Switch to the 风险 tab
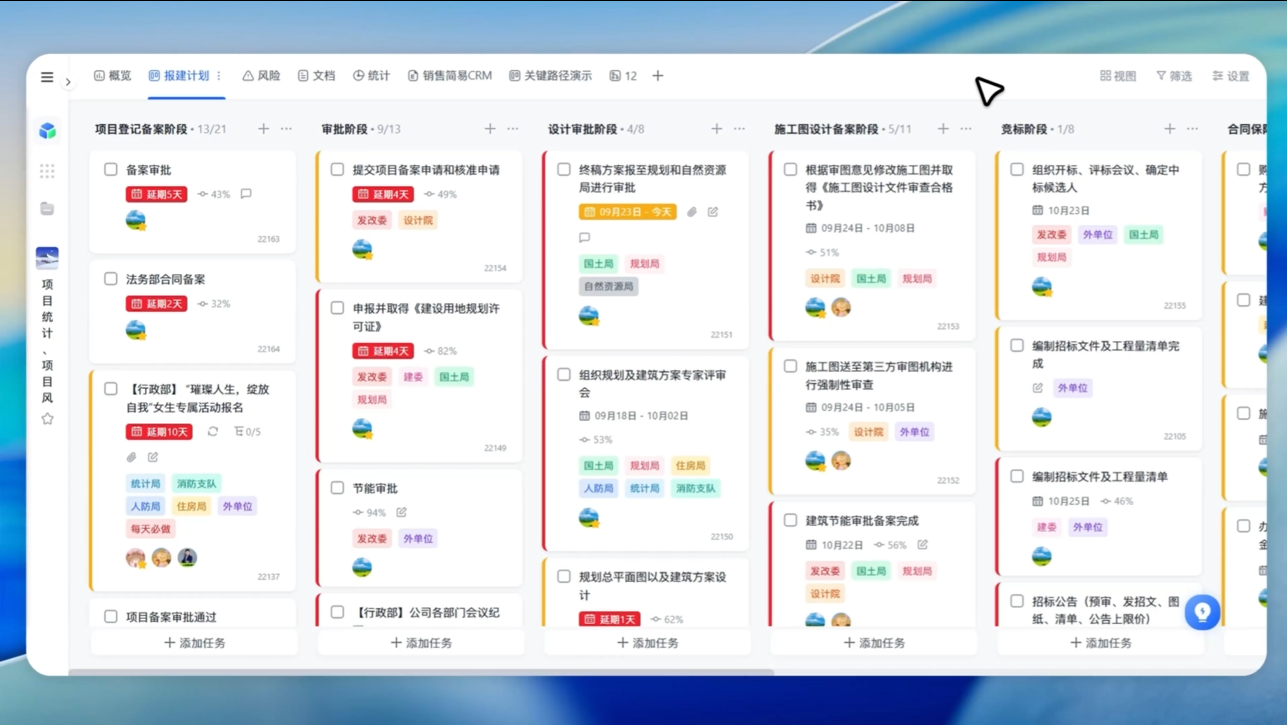This screenshot has width=1287, height=725. [x=261, y=76]
